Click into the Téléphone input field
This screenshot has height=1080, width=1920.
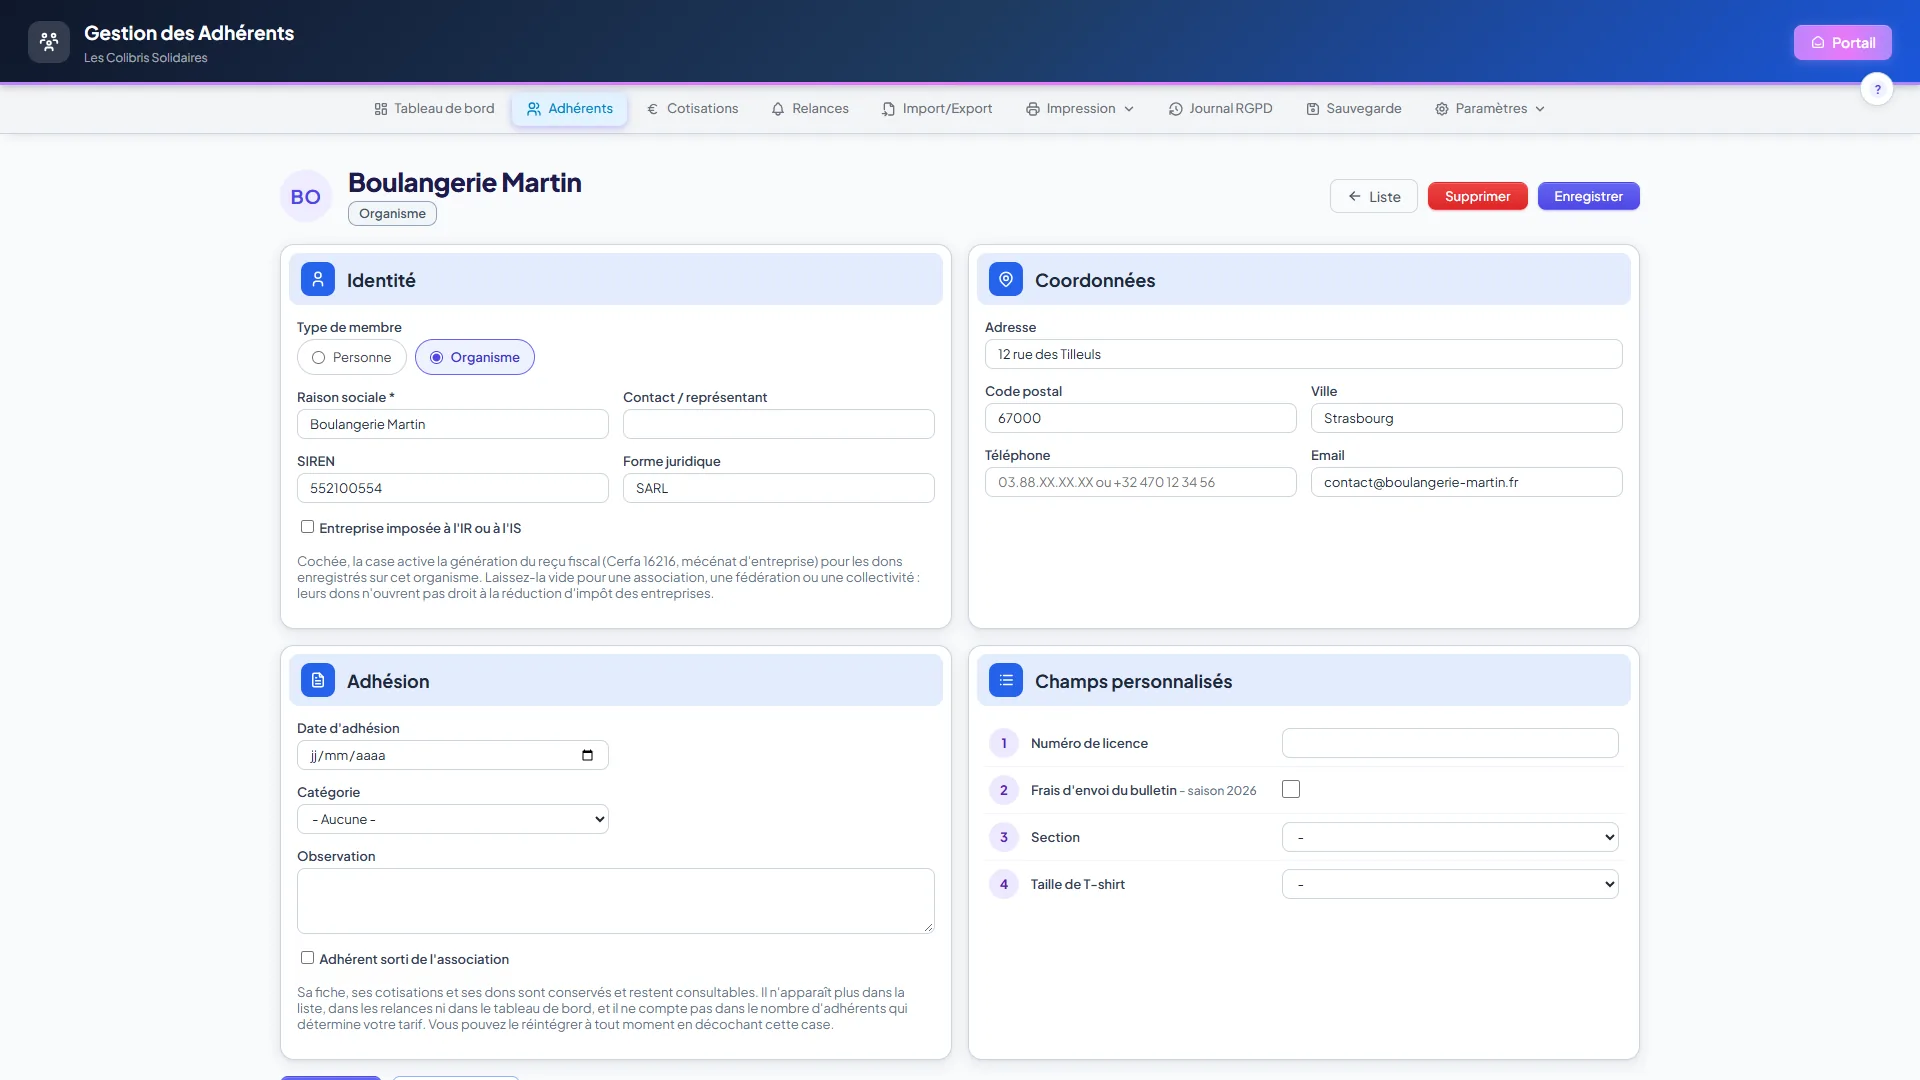point(1141,482)
